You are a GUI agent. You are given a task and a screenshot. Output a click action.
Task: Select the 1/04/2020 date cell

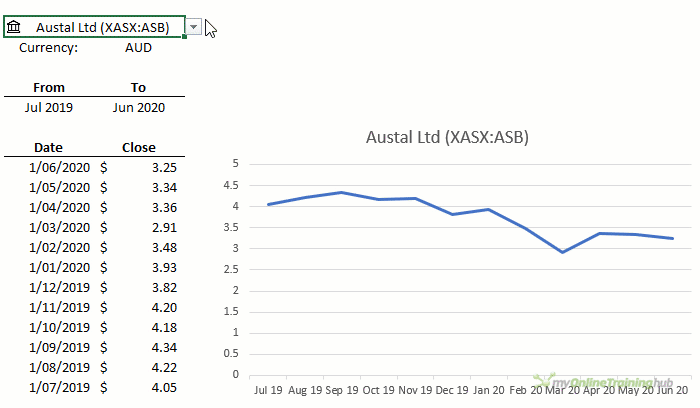[x=59, y=208]
